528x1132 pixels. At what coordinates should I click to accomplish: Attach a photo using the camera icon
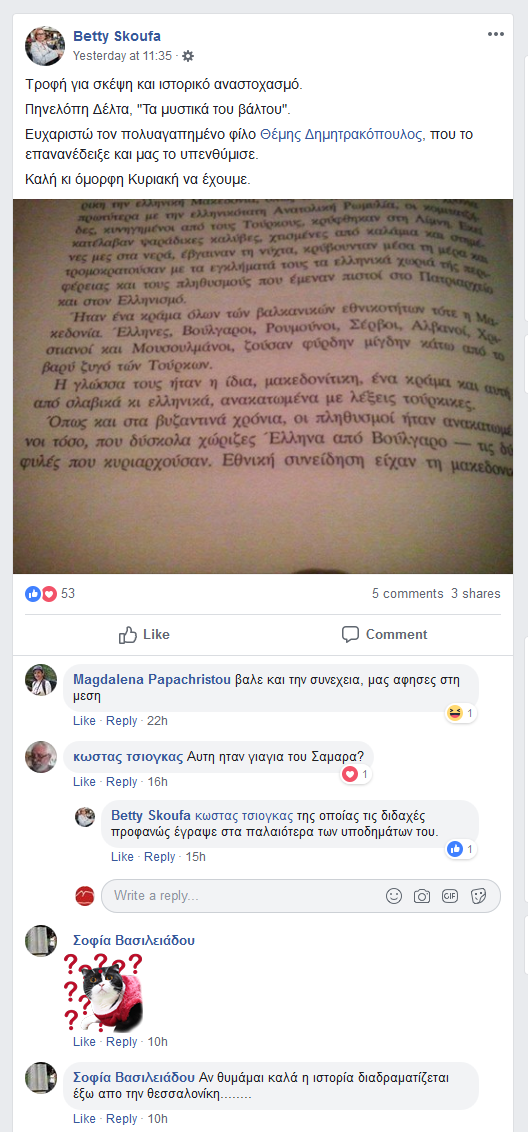point(422,896)
